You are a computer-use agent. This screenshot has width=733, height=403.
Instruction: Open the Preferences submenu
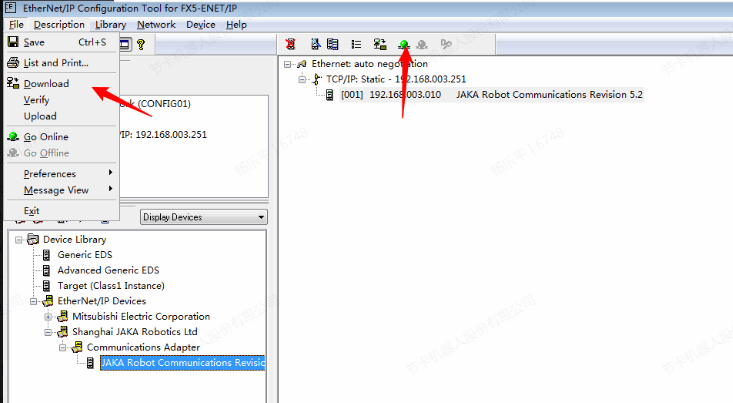coord(50,174)
